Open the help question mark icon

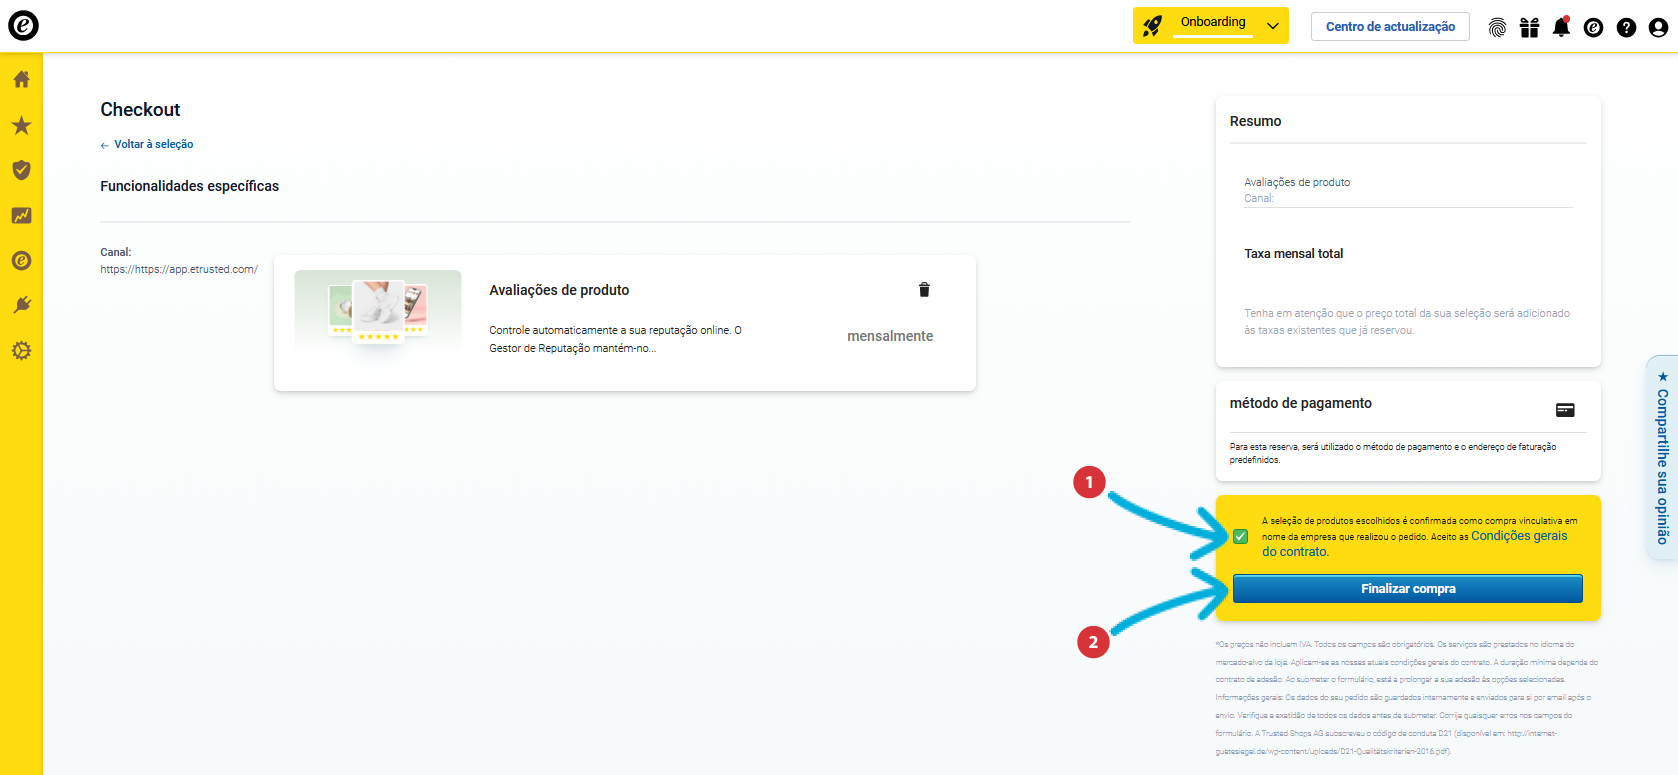(1626, 27)
